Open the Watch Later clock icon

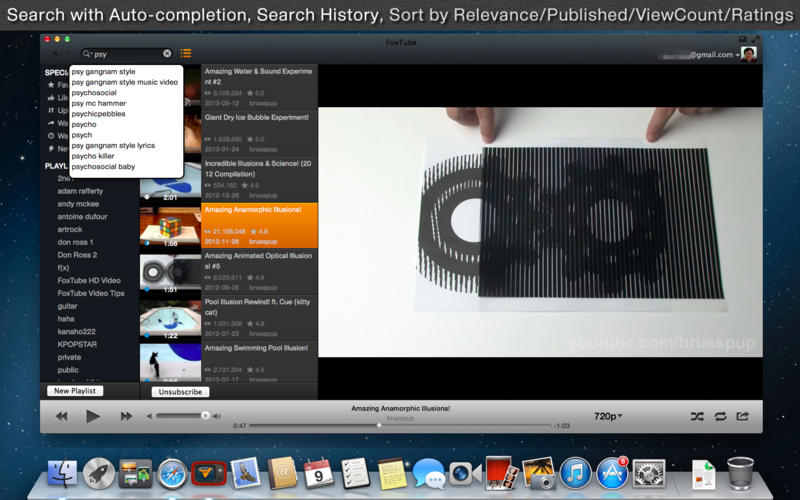[51, 136]
